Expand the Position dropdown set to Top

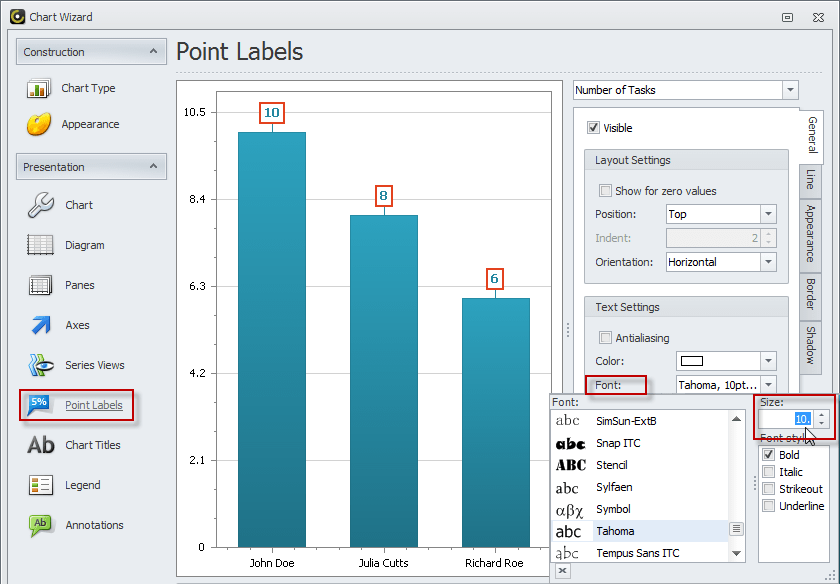click(768, 214)
